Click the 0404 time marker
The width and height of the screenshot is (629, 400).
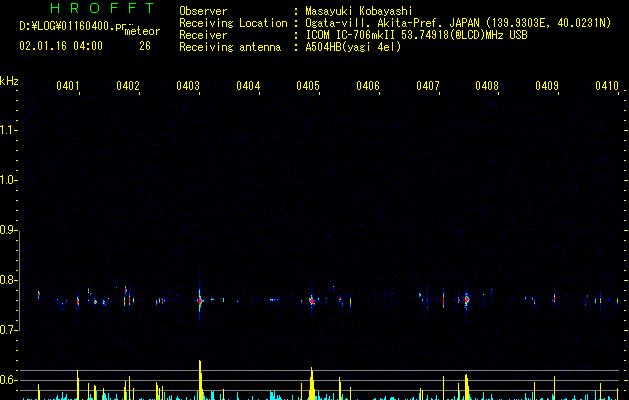tap(248, 86)
